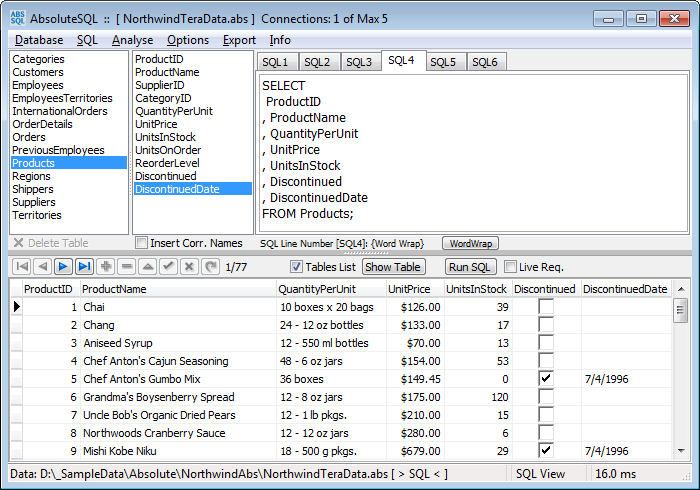Image resolution: width=700 pixels, height=490 pixels.
Task: Click the $210.00 unit price cell
Action: point(416,415)
